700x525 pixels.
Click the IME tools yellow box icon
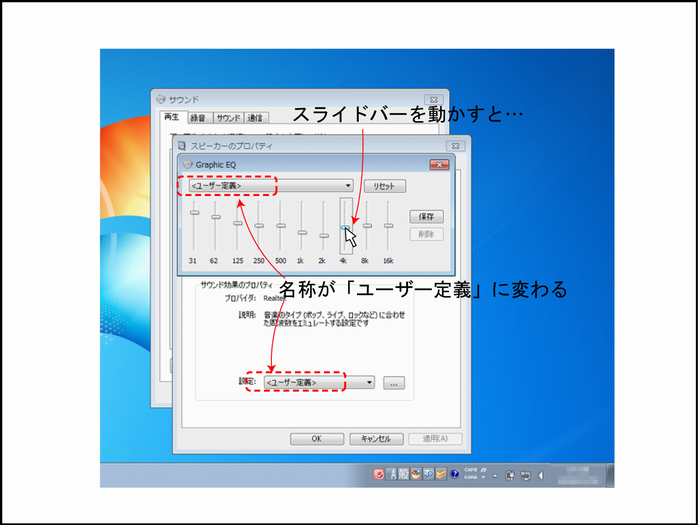pos(441,474)
